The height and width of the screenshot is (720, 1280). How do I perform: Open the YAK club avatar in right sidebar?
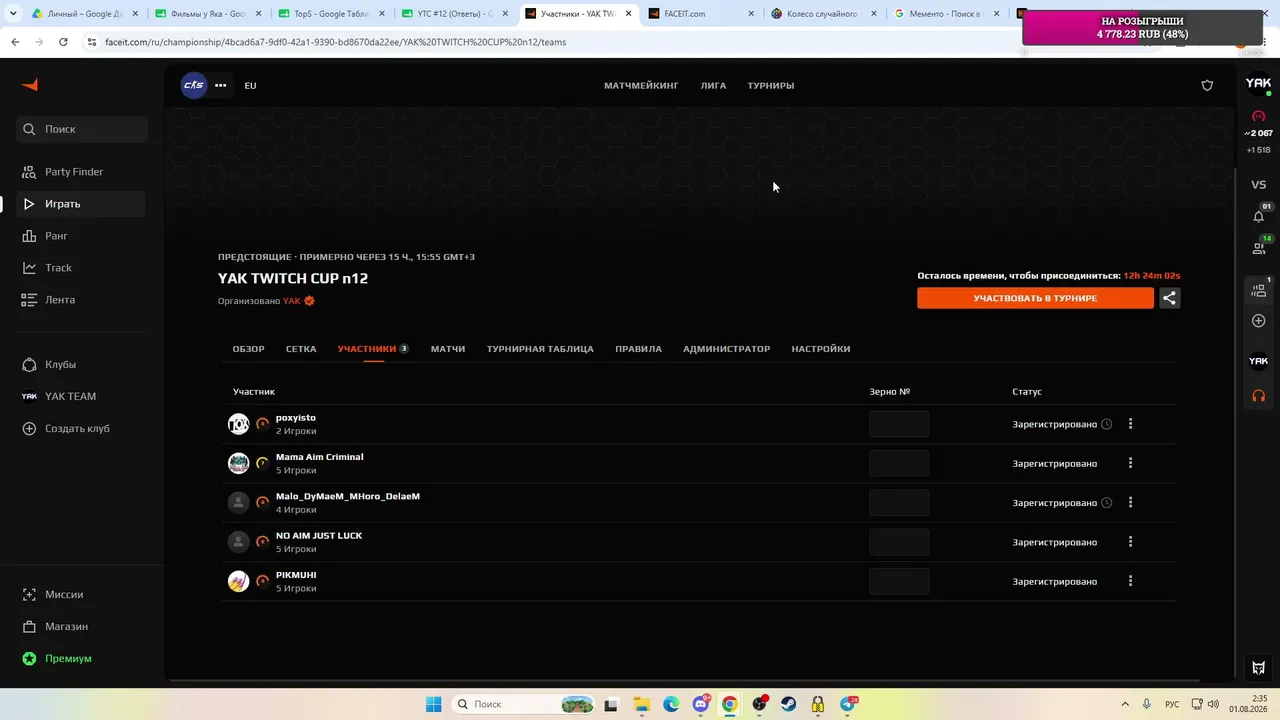[x=1258, y=361]
